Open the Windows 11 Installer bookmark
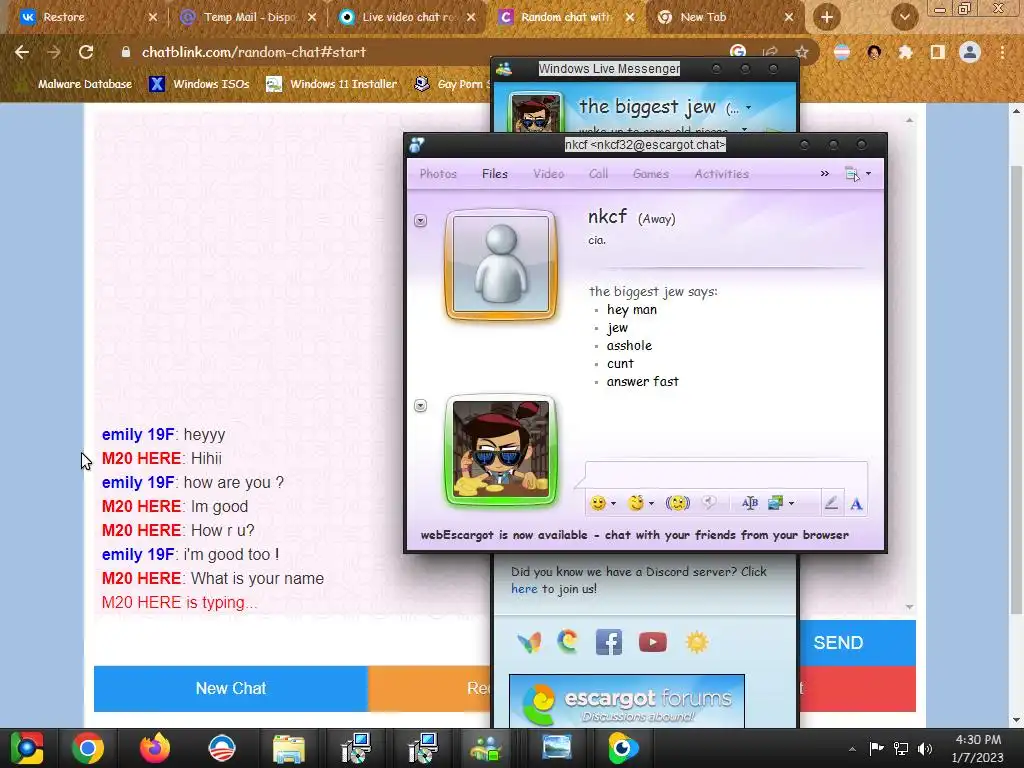Image resolution: width=1024 pixels, height=768 pixels. coord(331,84)
